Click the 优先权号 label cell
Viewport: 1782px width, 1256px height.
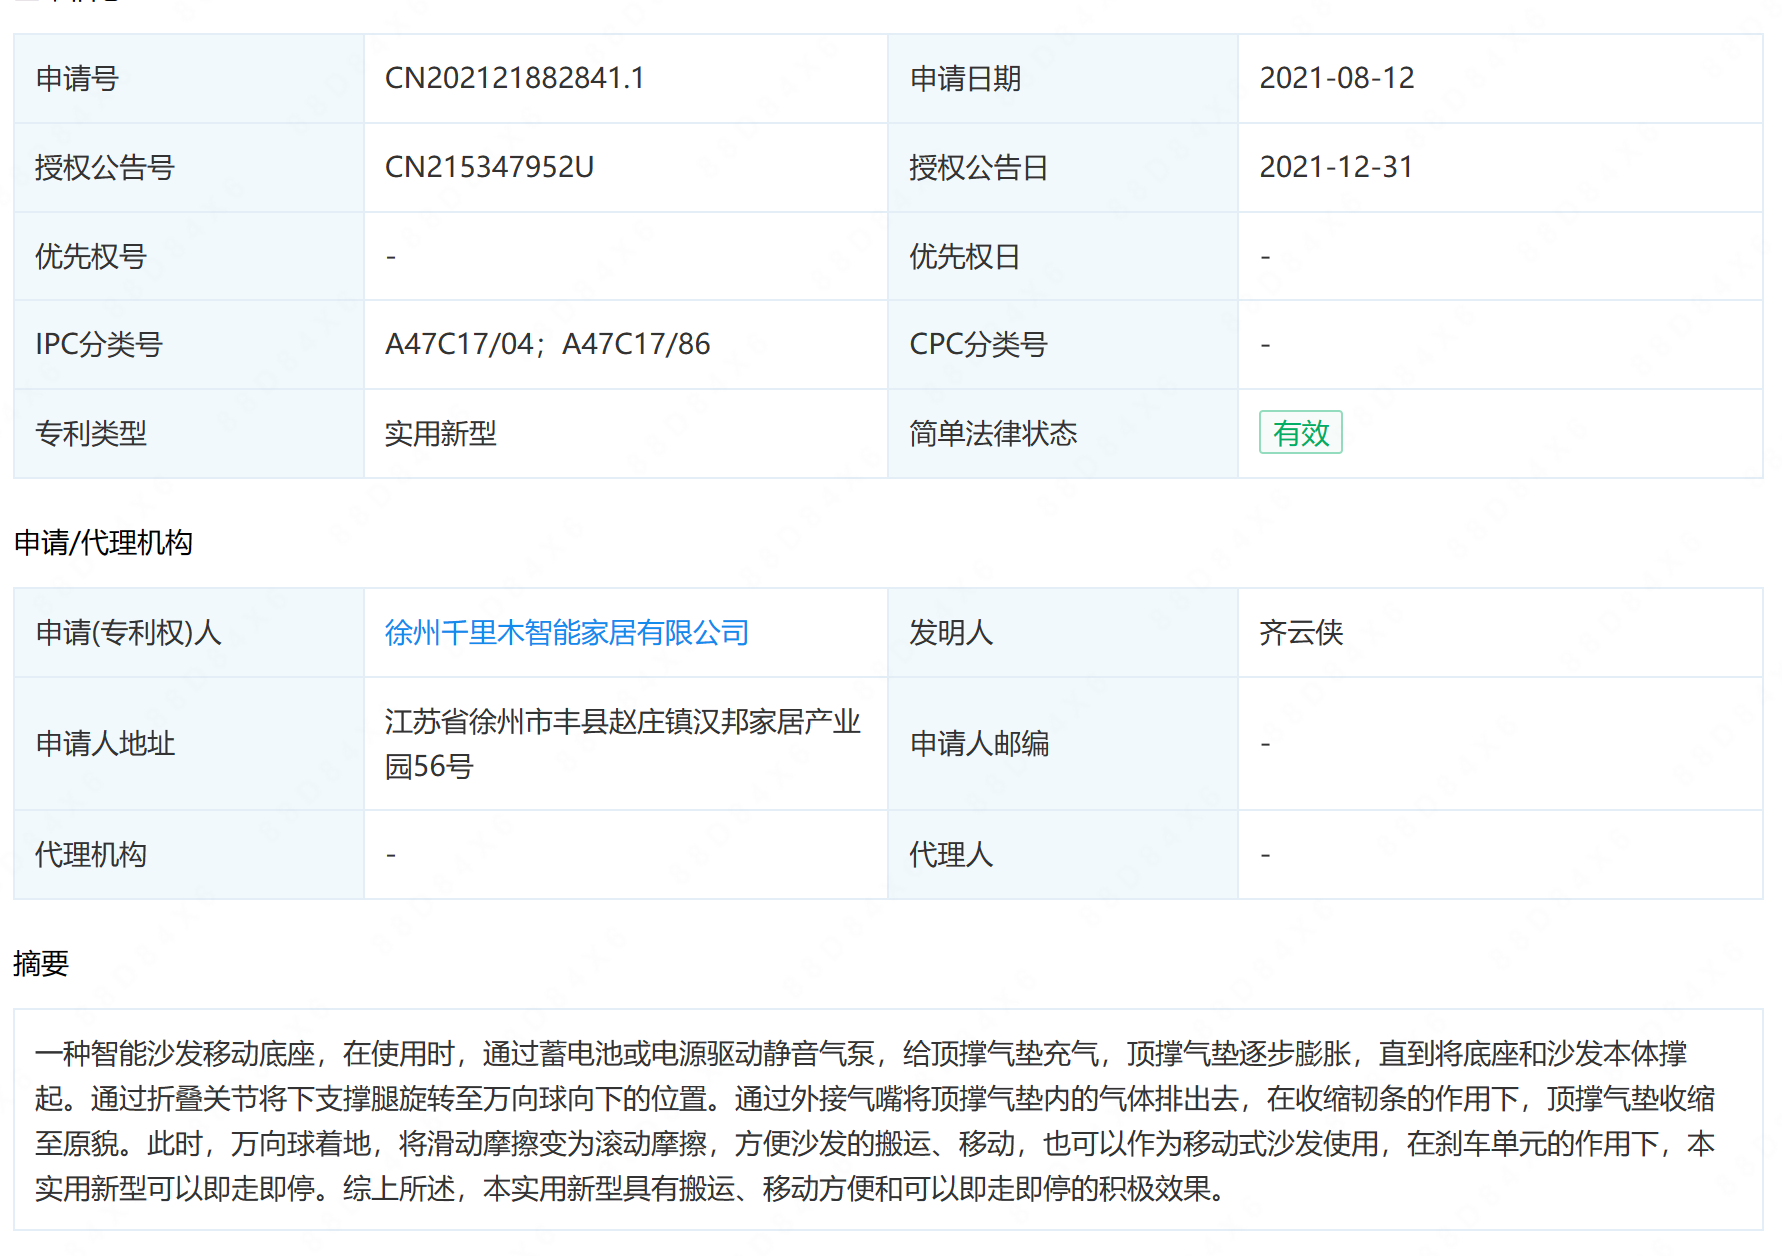(x=189, y=256)
